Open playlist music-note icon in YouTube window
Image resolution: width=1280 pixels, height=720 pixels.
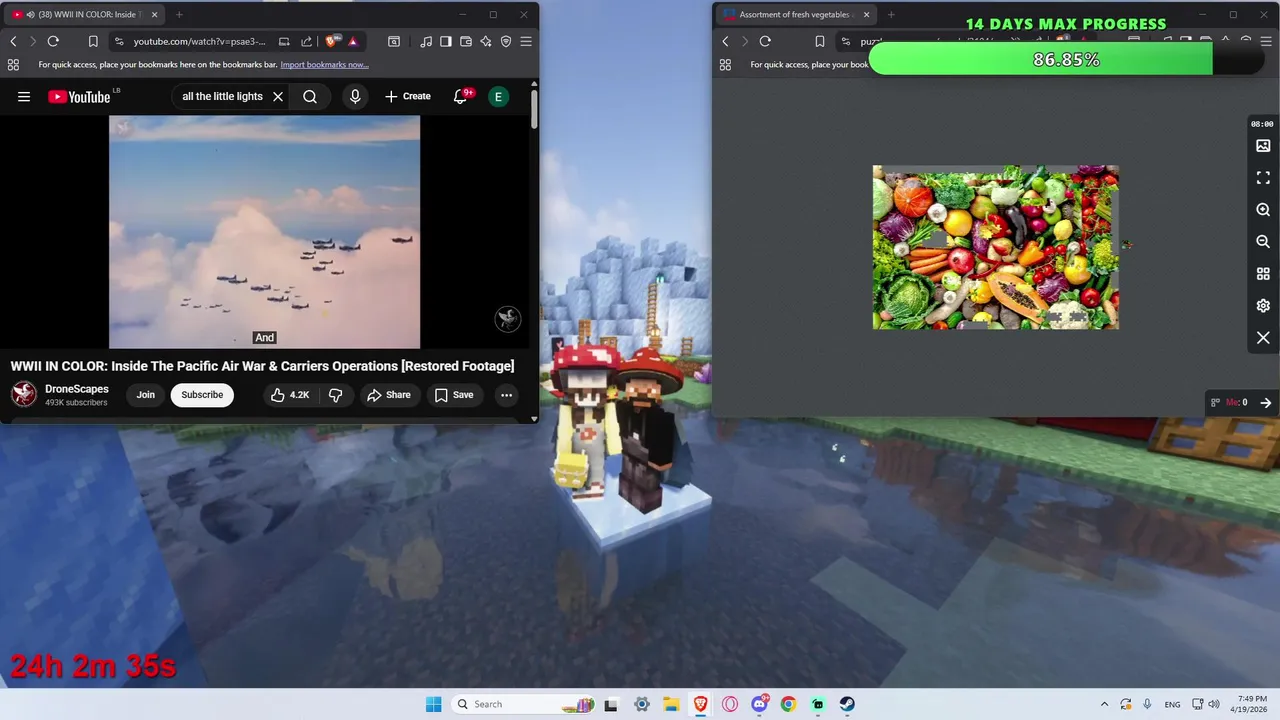[x=427, y=41]
